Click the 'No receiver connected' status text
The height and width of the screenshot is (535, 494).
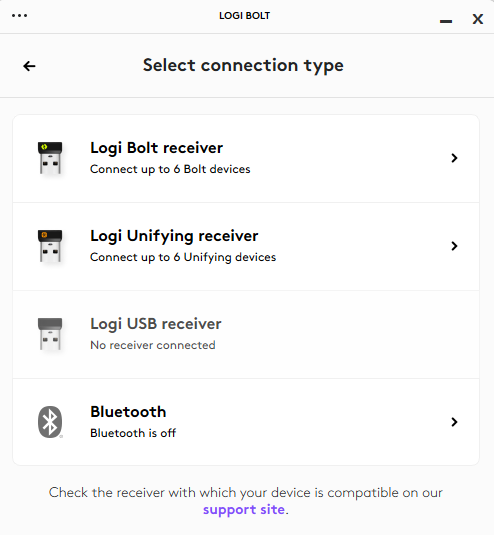click(153, 345)
